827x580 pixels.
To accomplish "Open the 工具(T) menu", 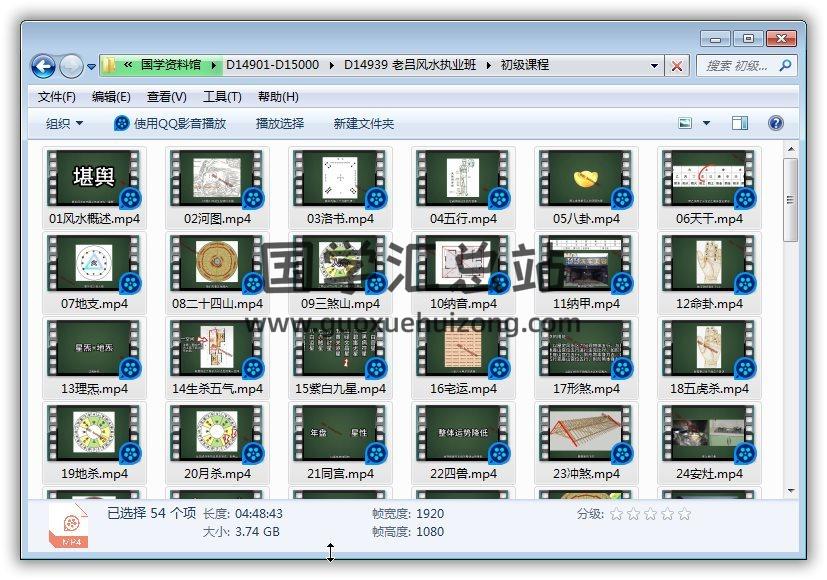I will click(x=221, y=97).
